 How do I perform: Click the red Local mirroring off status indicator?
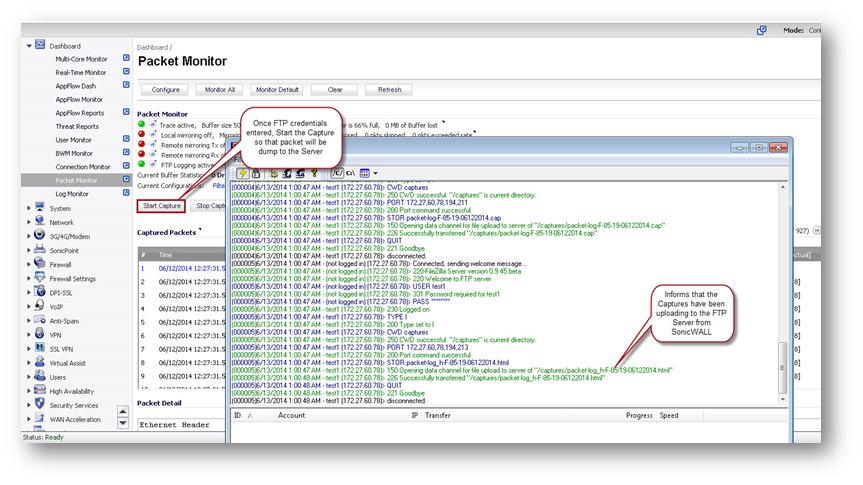[141, 134]
